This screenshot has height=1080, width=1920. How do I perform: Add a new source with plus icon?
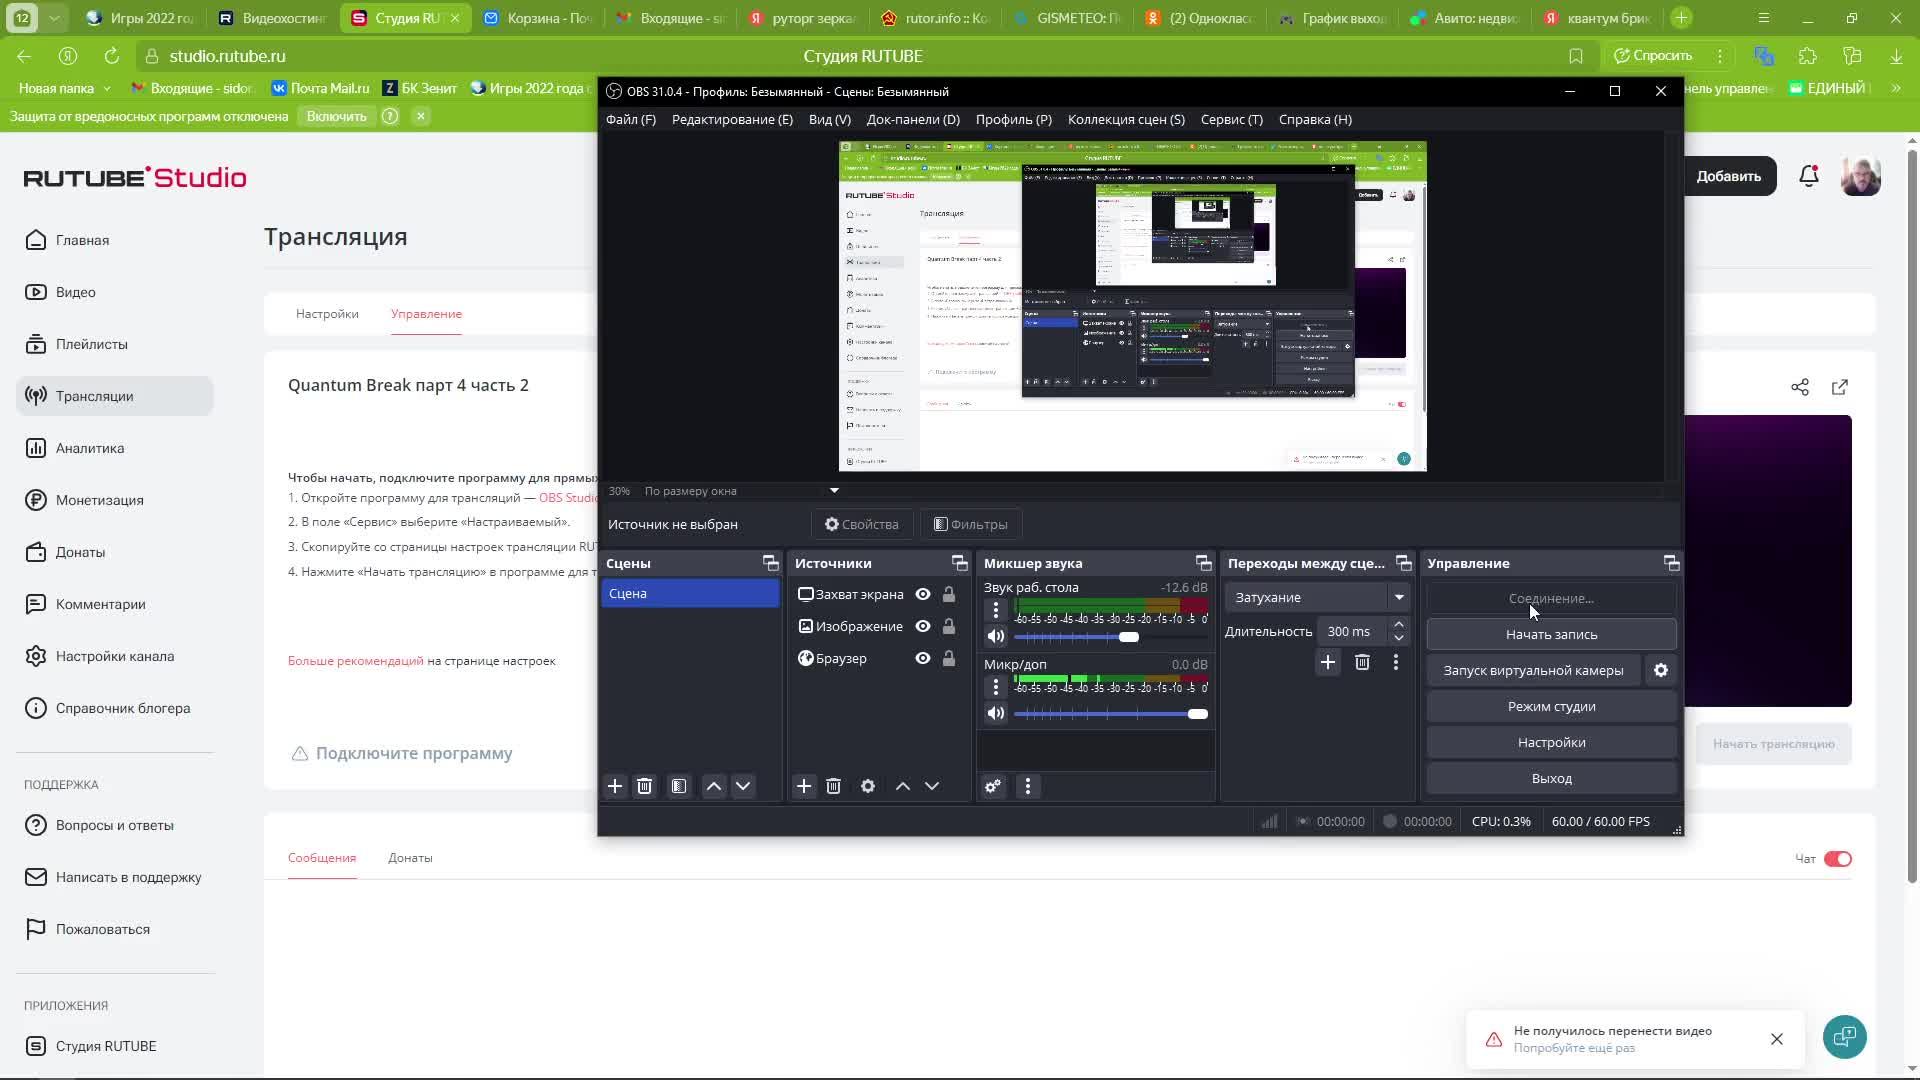(804, 786)
